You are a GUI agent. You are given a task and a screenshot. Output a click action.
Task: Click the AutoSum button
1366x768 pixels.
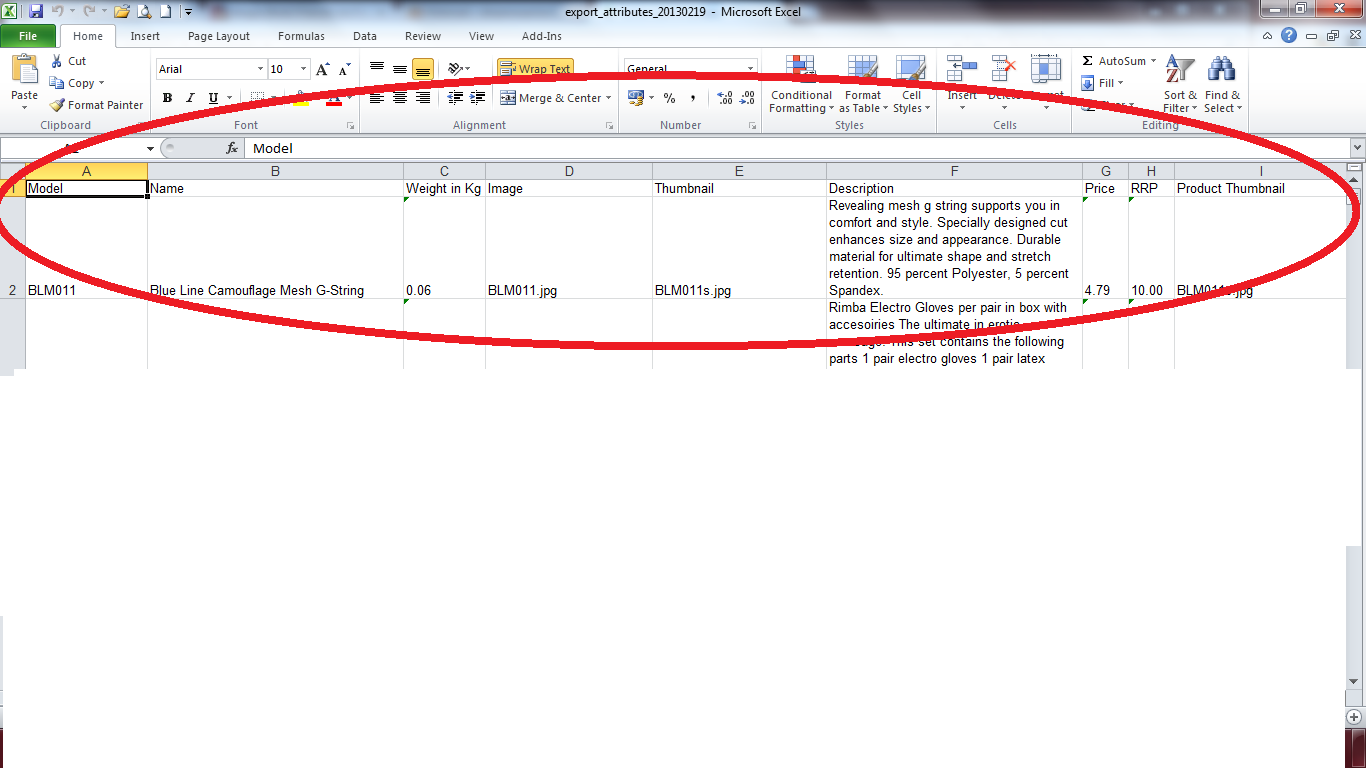(1119, 61)
